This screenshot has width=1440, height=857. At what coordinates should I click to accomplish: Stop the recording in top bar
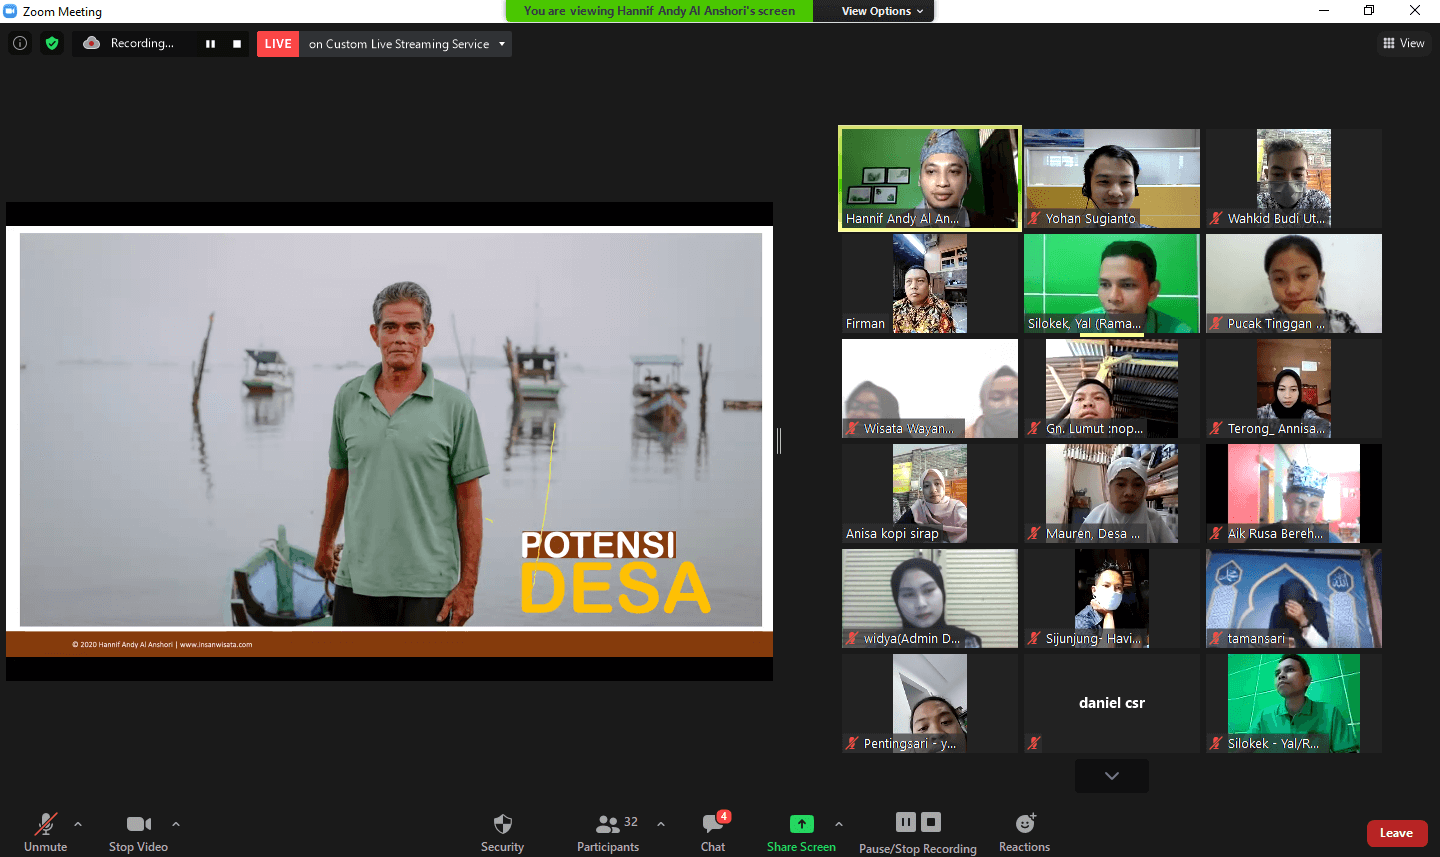[237, 44]
